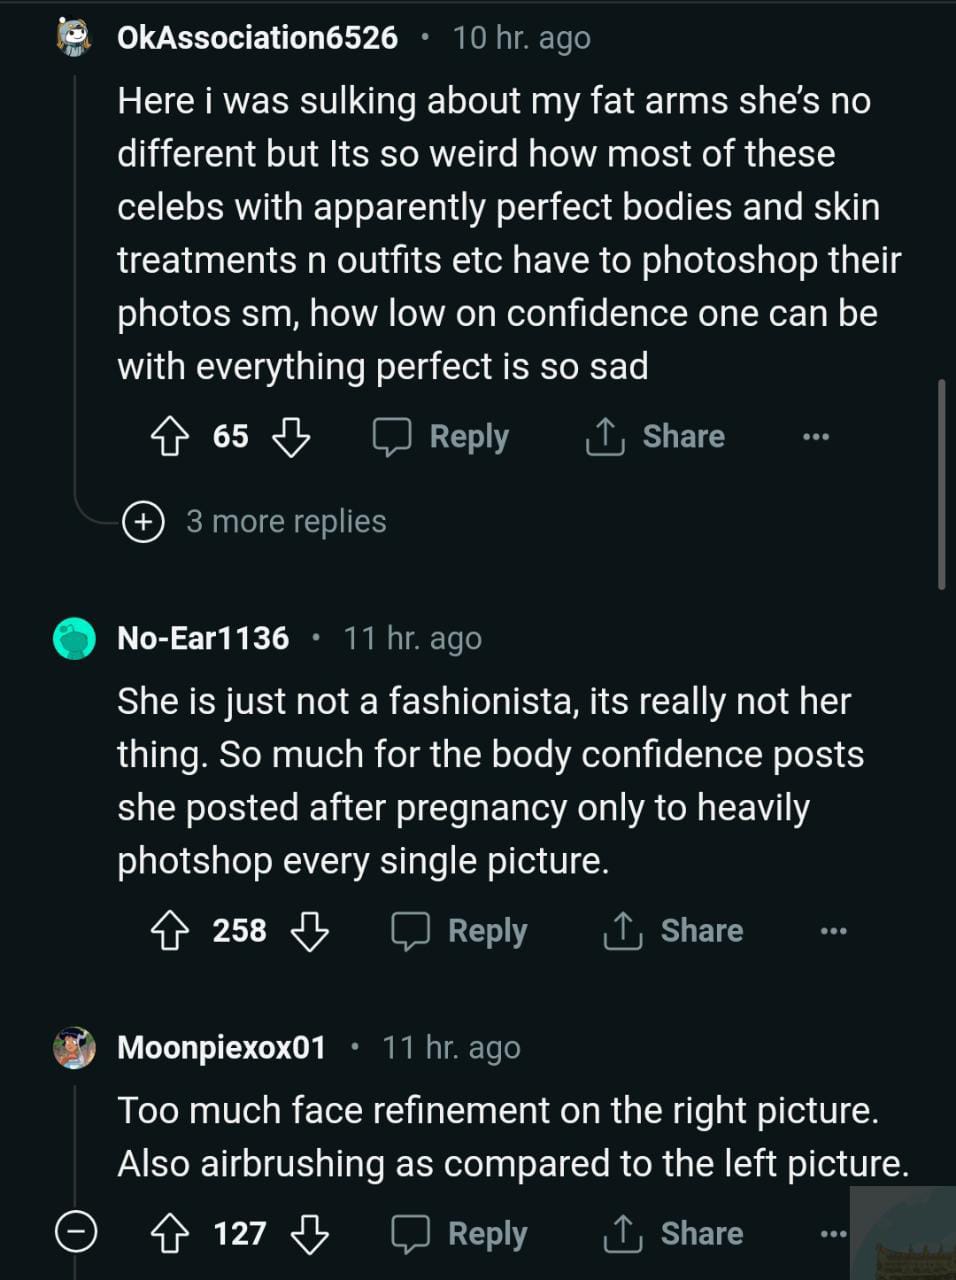Upvote OkAssociation6526's comment
Image resolution: width=956 pixels, height=1280 pixels.
[169, 437]
